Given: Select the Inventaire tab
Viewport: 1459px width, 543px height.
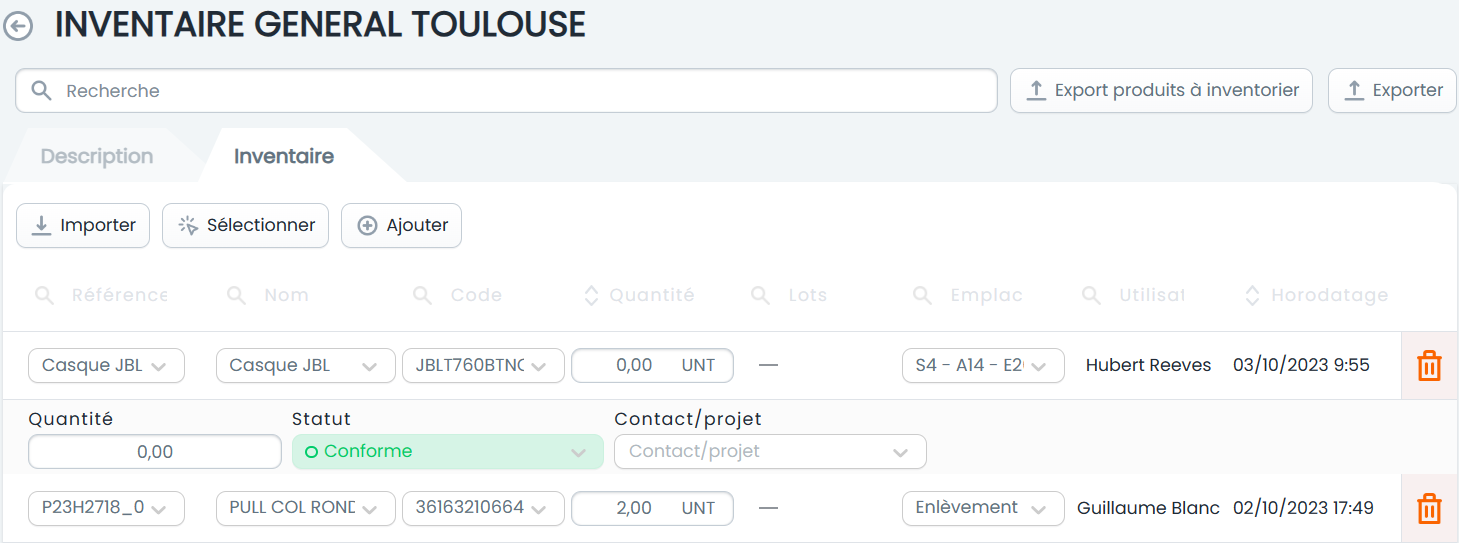Looking at the screenshot, I should 284,157.
